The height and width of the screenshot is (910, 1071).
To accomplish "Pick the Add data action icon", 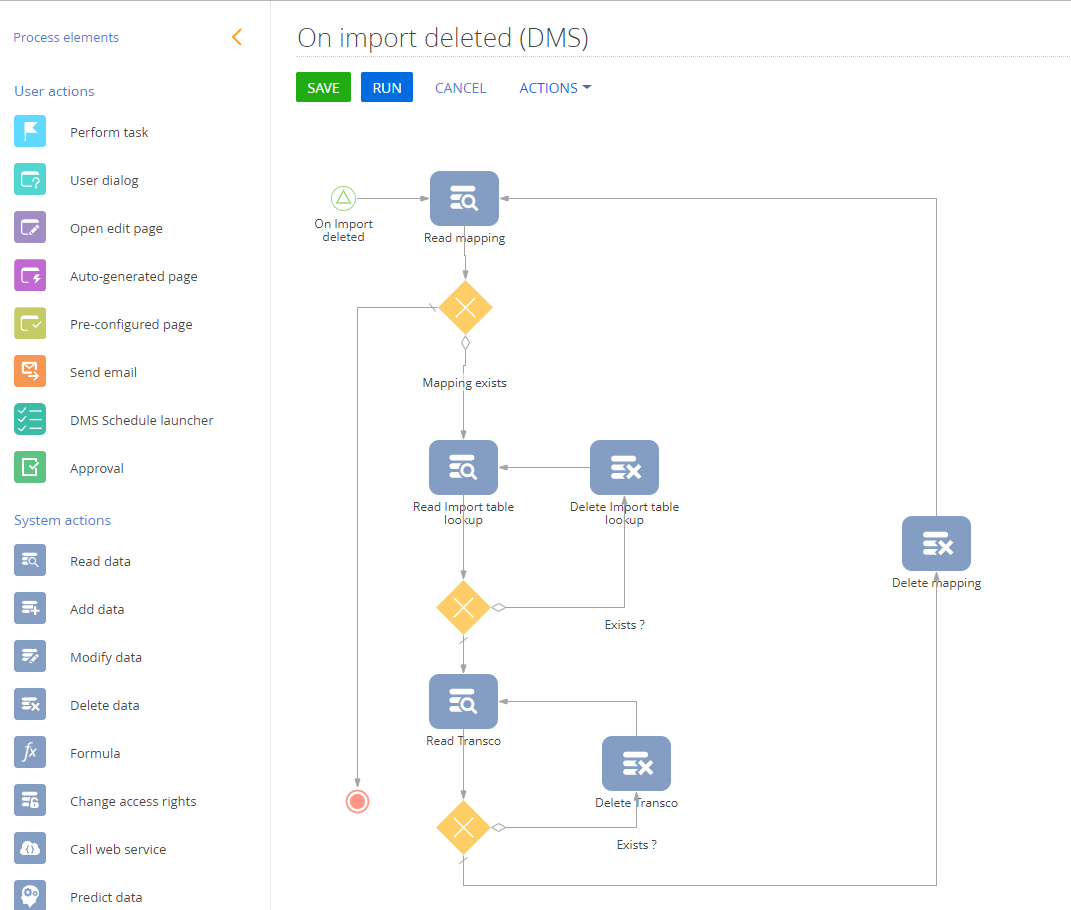I will tap(29, 608).
